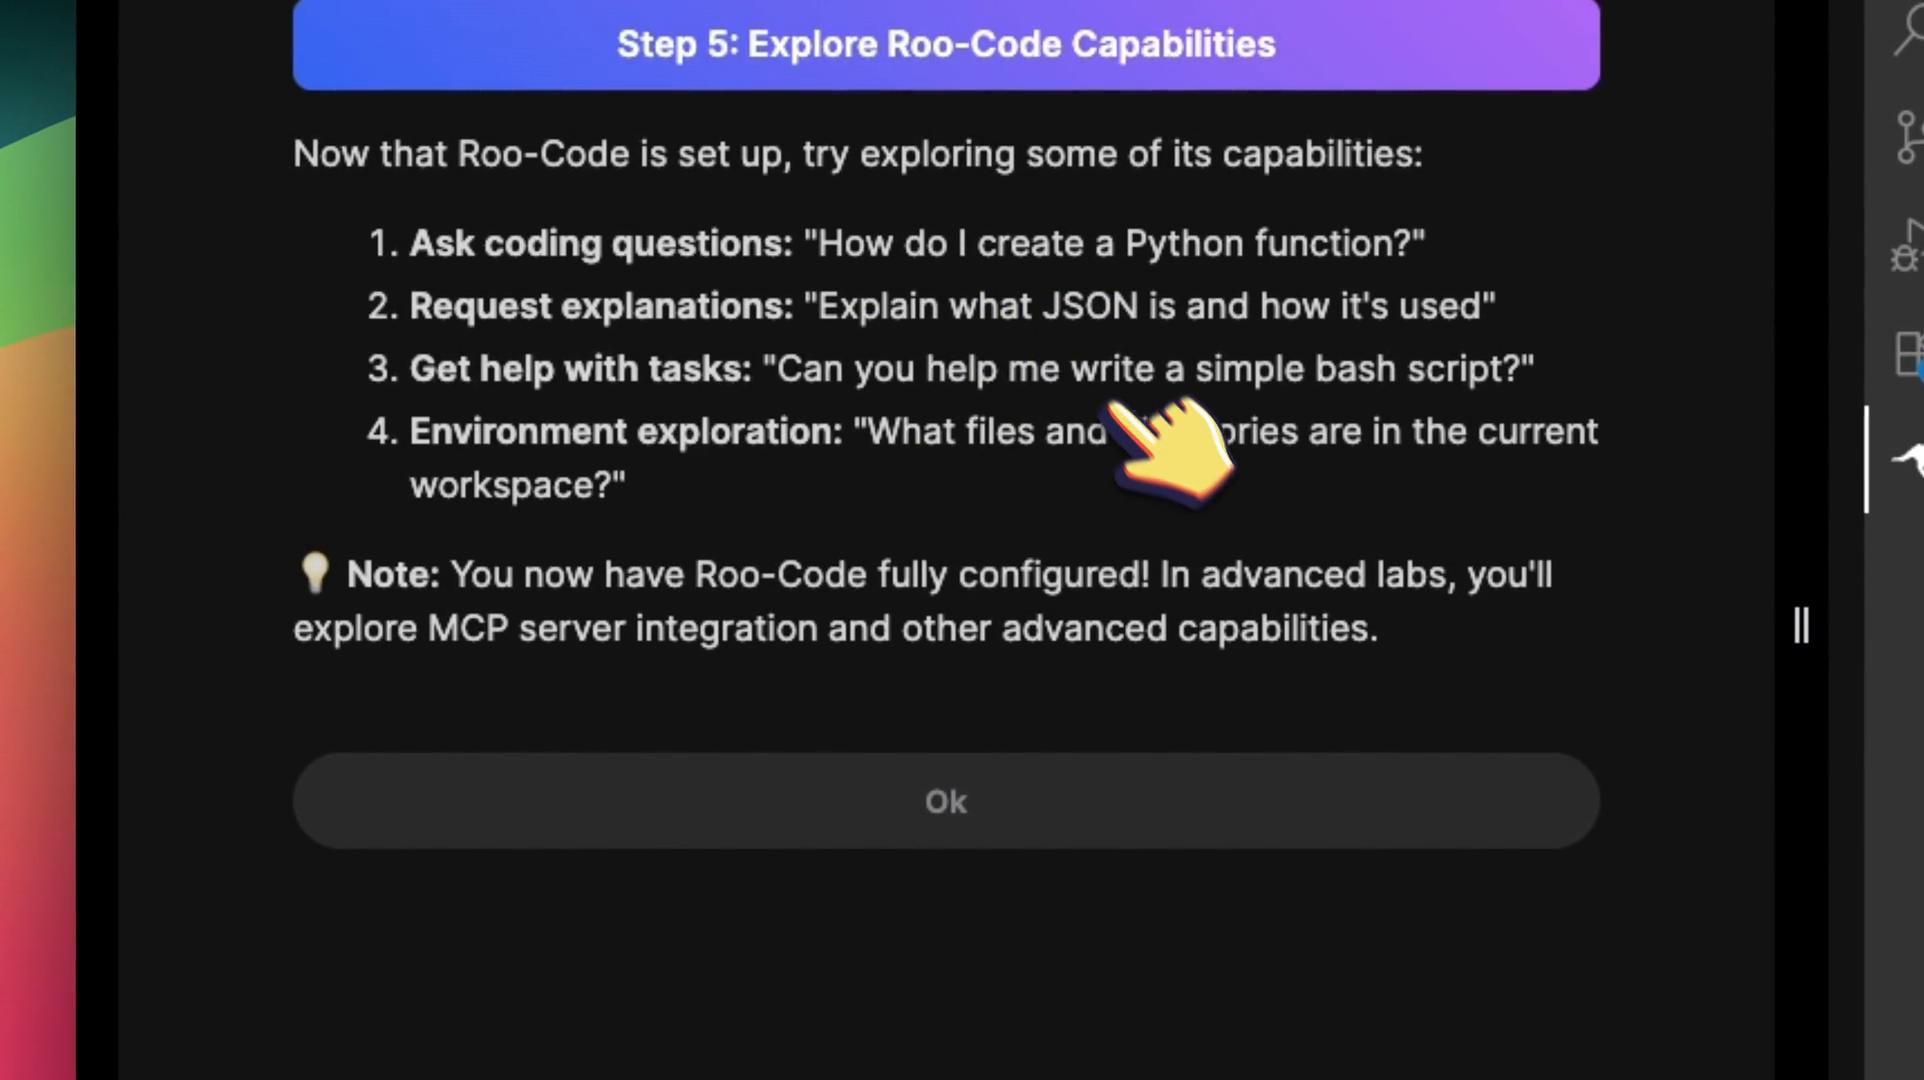Open the Search view in the activity bar
The height and width of the screenshot is (1080, 1924).
(x=1910, y=30)
